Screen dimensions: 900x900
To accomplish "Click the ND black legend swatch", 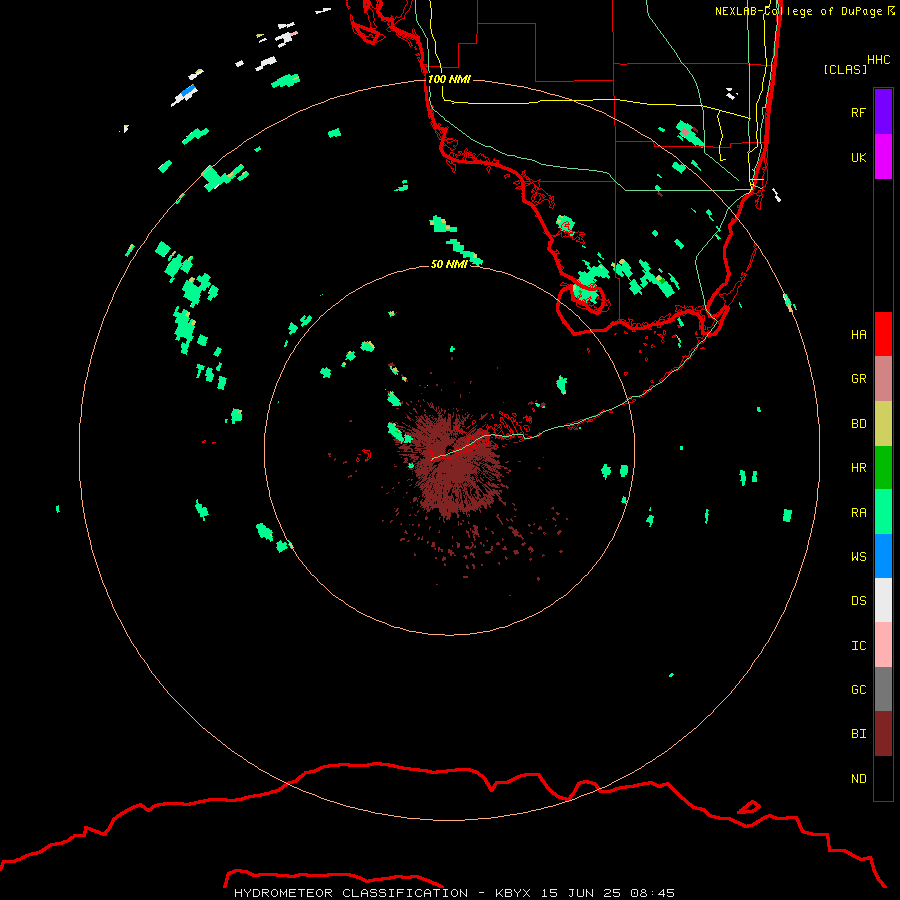I will 883,778.
